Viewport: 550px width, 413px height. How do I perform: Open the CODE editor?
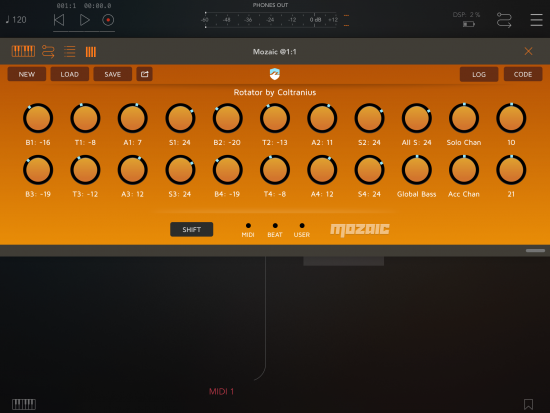523,74
